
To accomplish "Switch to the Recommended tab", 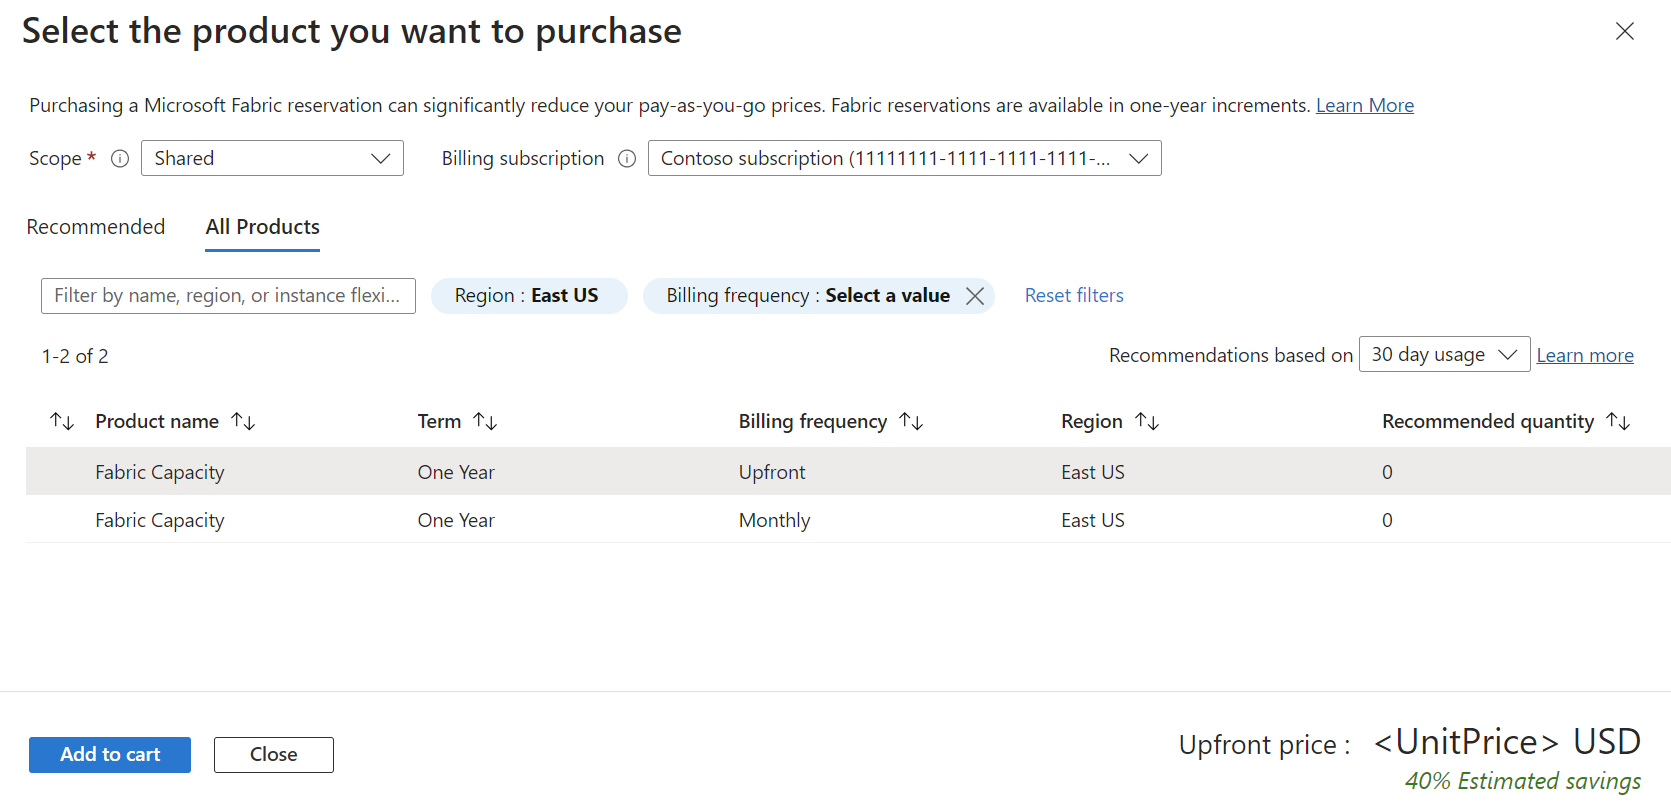I will pyautogui.click(x=96, y=227).
